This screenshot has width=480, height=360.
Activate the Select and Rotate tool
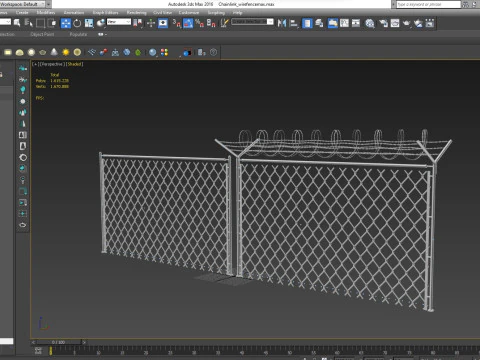[77, 23]
